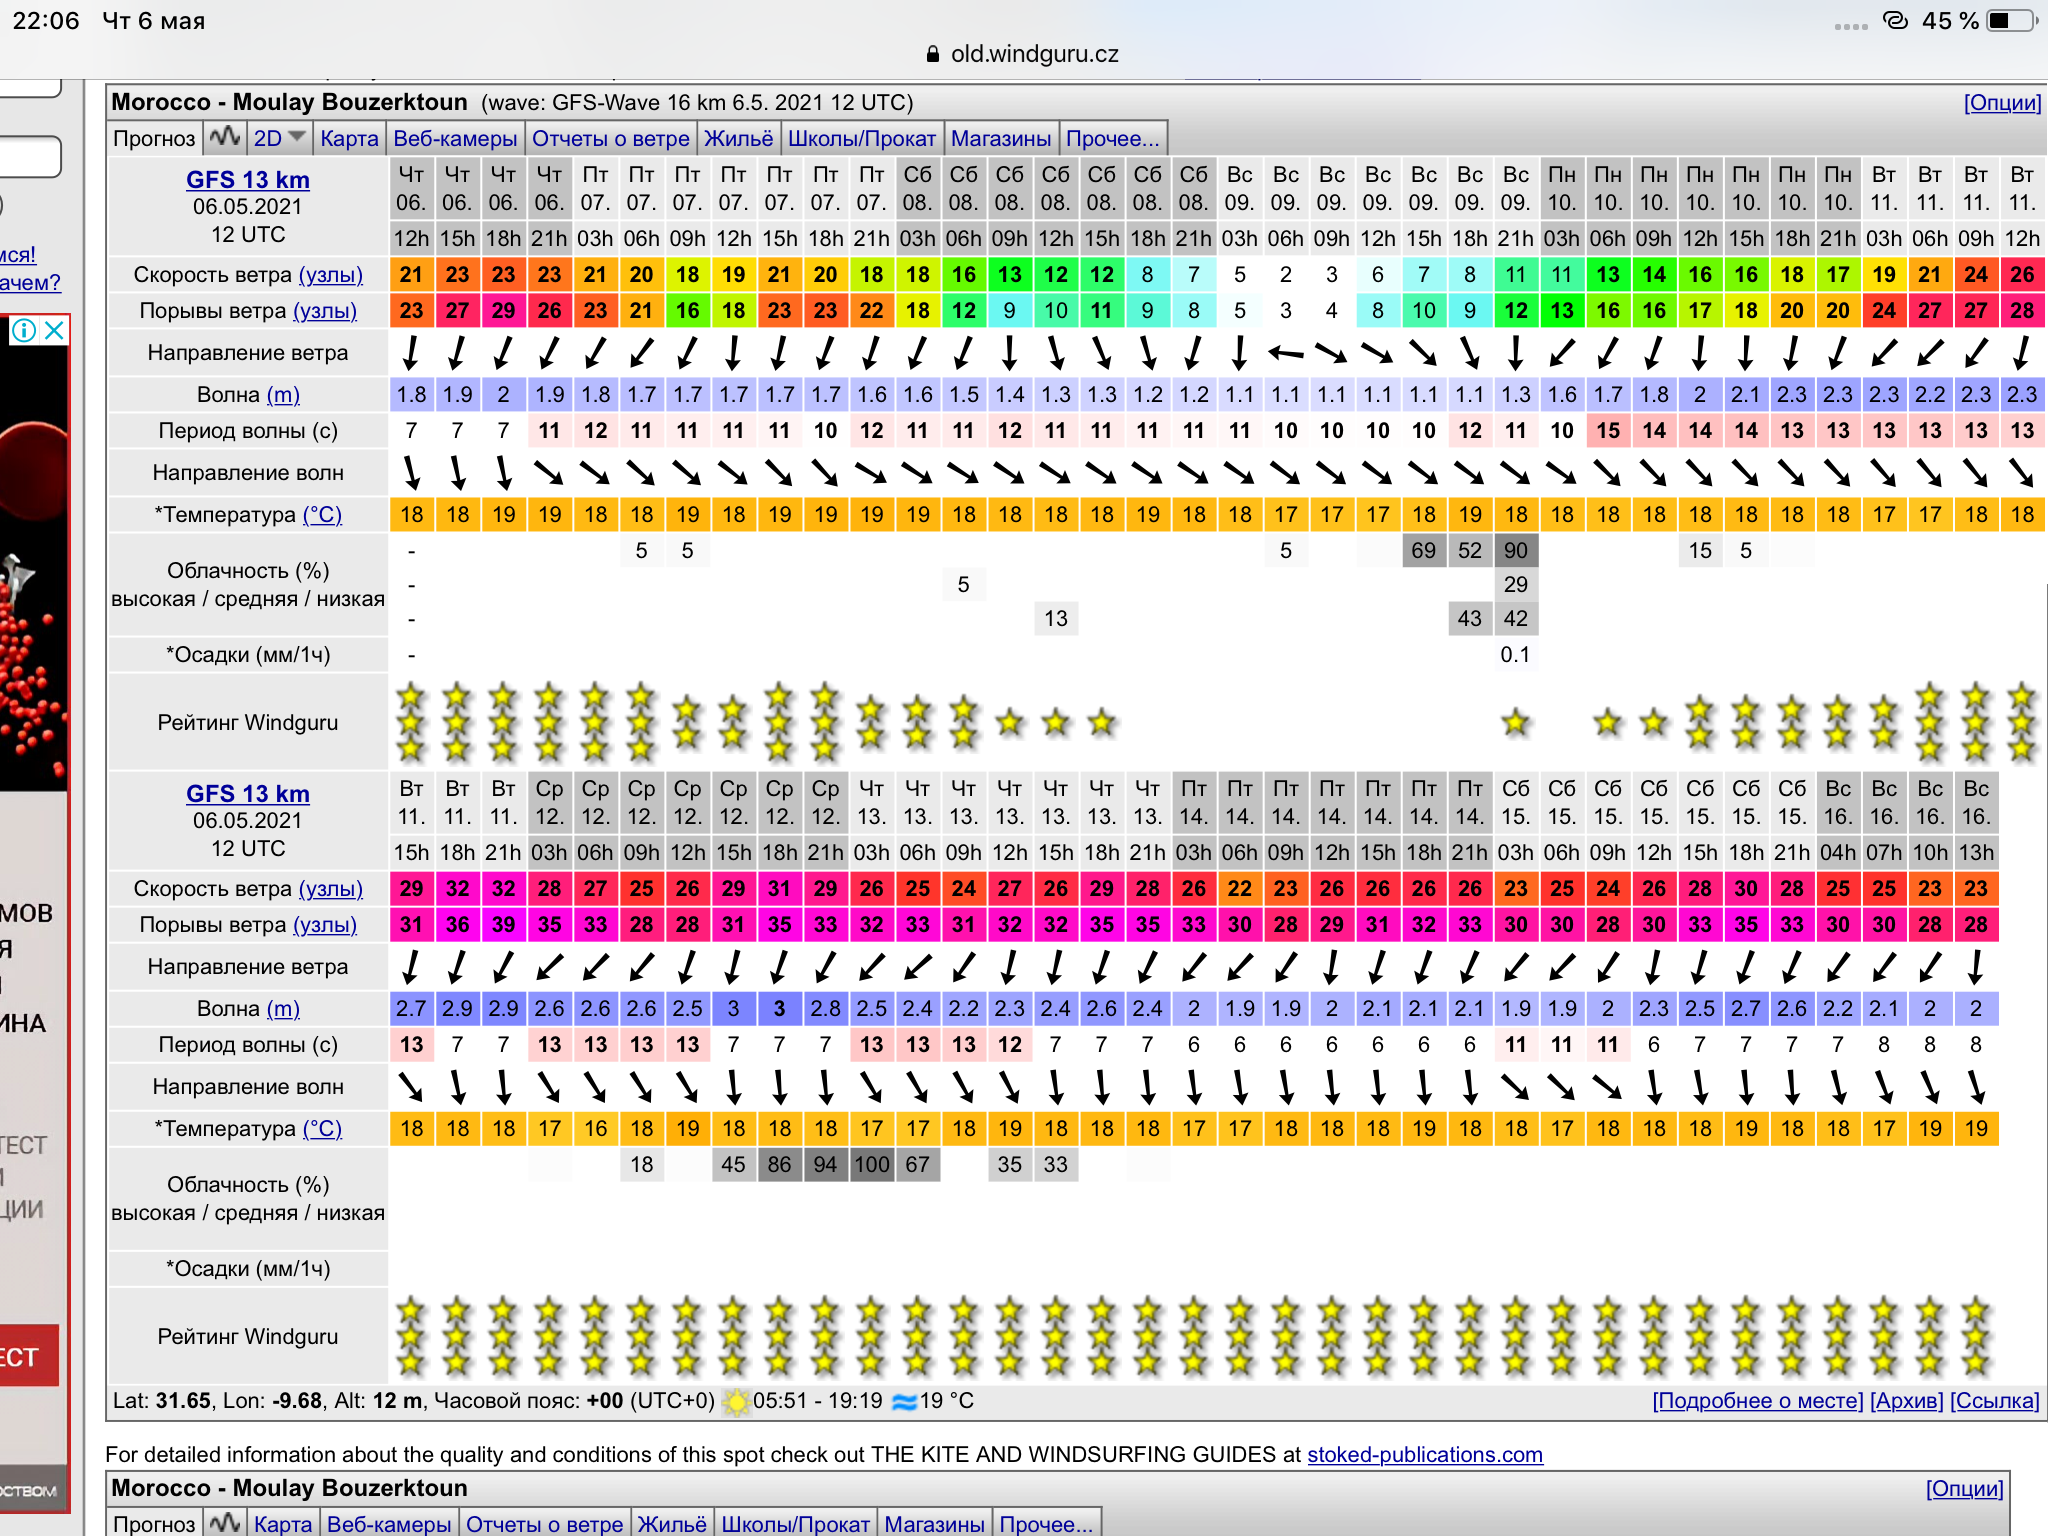Screen dimensions: 2048x1536
Task: Follow the stoked-publications.com link
Action: 1425,1455
